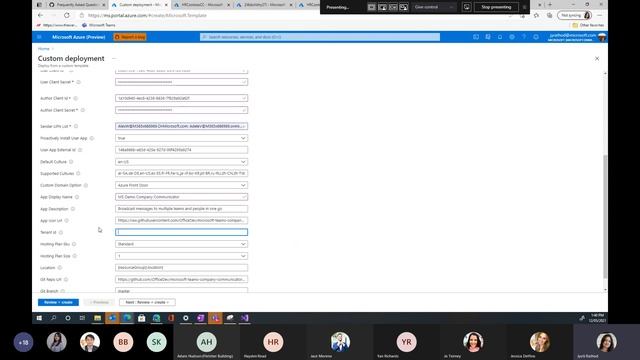The image size is (640, 360).
Task: Click info icon next to Hosting Plan Sku
Action: [x=74, y=244]
